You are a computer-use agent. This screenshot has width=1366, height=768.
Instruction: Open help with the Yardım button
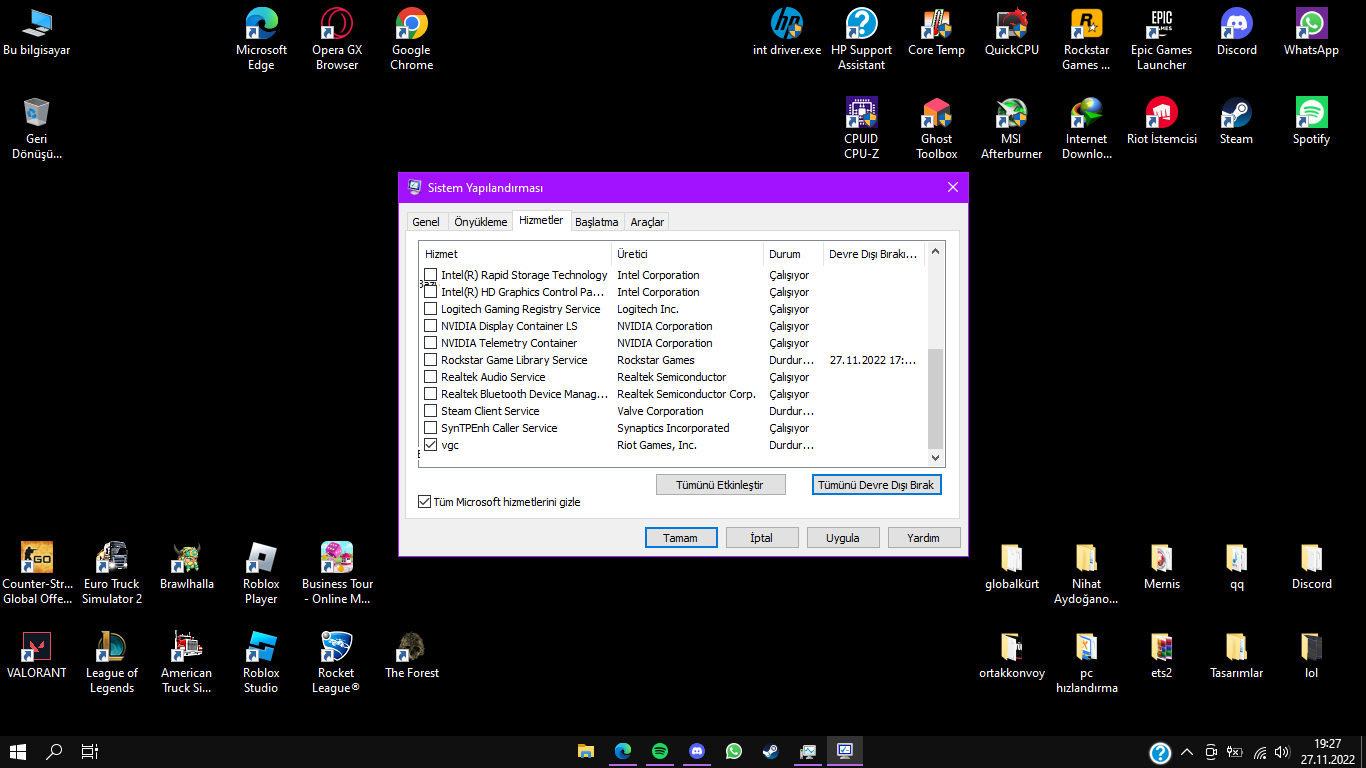[x=924, y=538]
